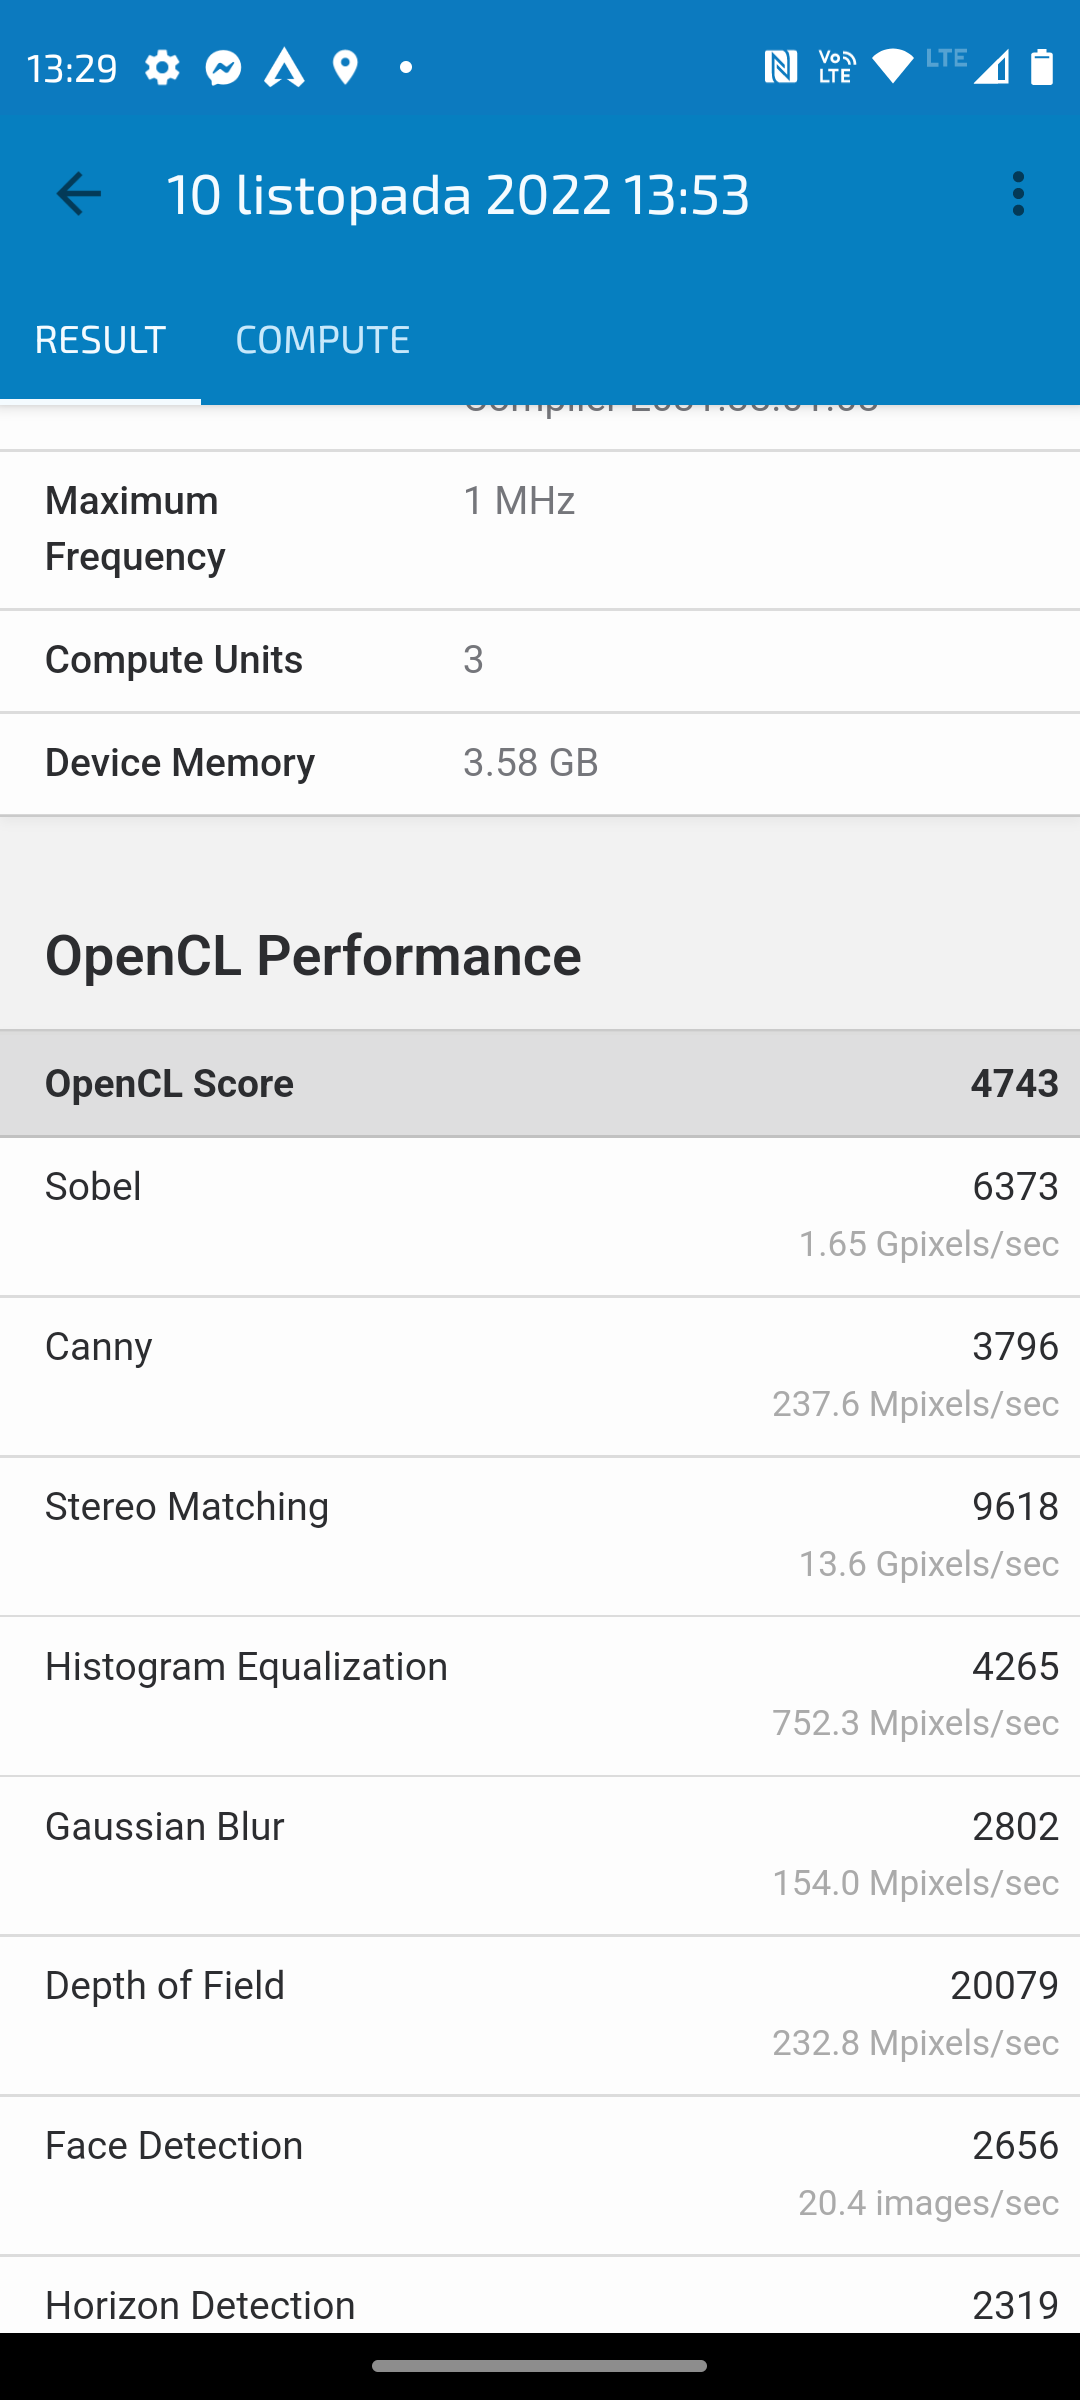The image size is (1080, 2400).
Task: Tap the bottom navigation gesture handle
Action: [540, 2366]
